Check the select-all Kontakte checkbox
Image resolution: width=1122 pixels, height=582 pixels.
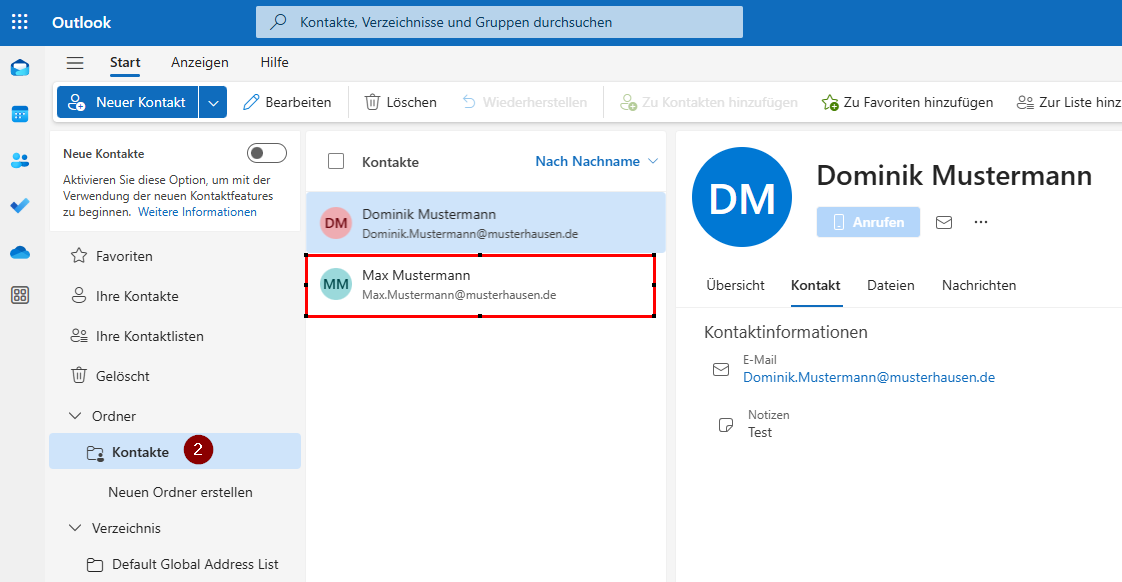pos(336,161)
